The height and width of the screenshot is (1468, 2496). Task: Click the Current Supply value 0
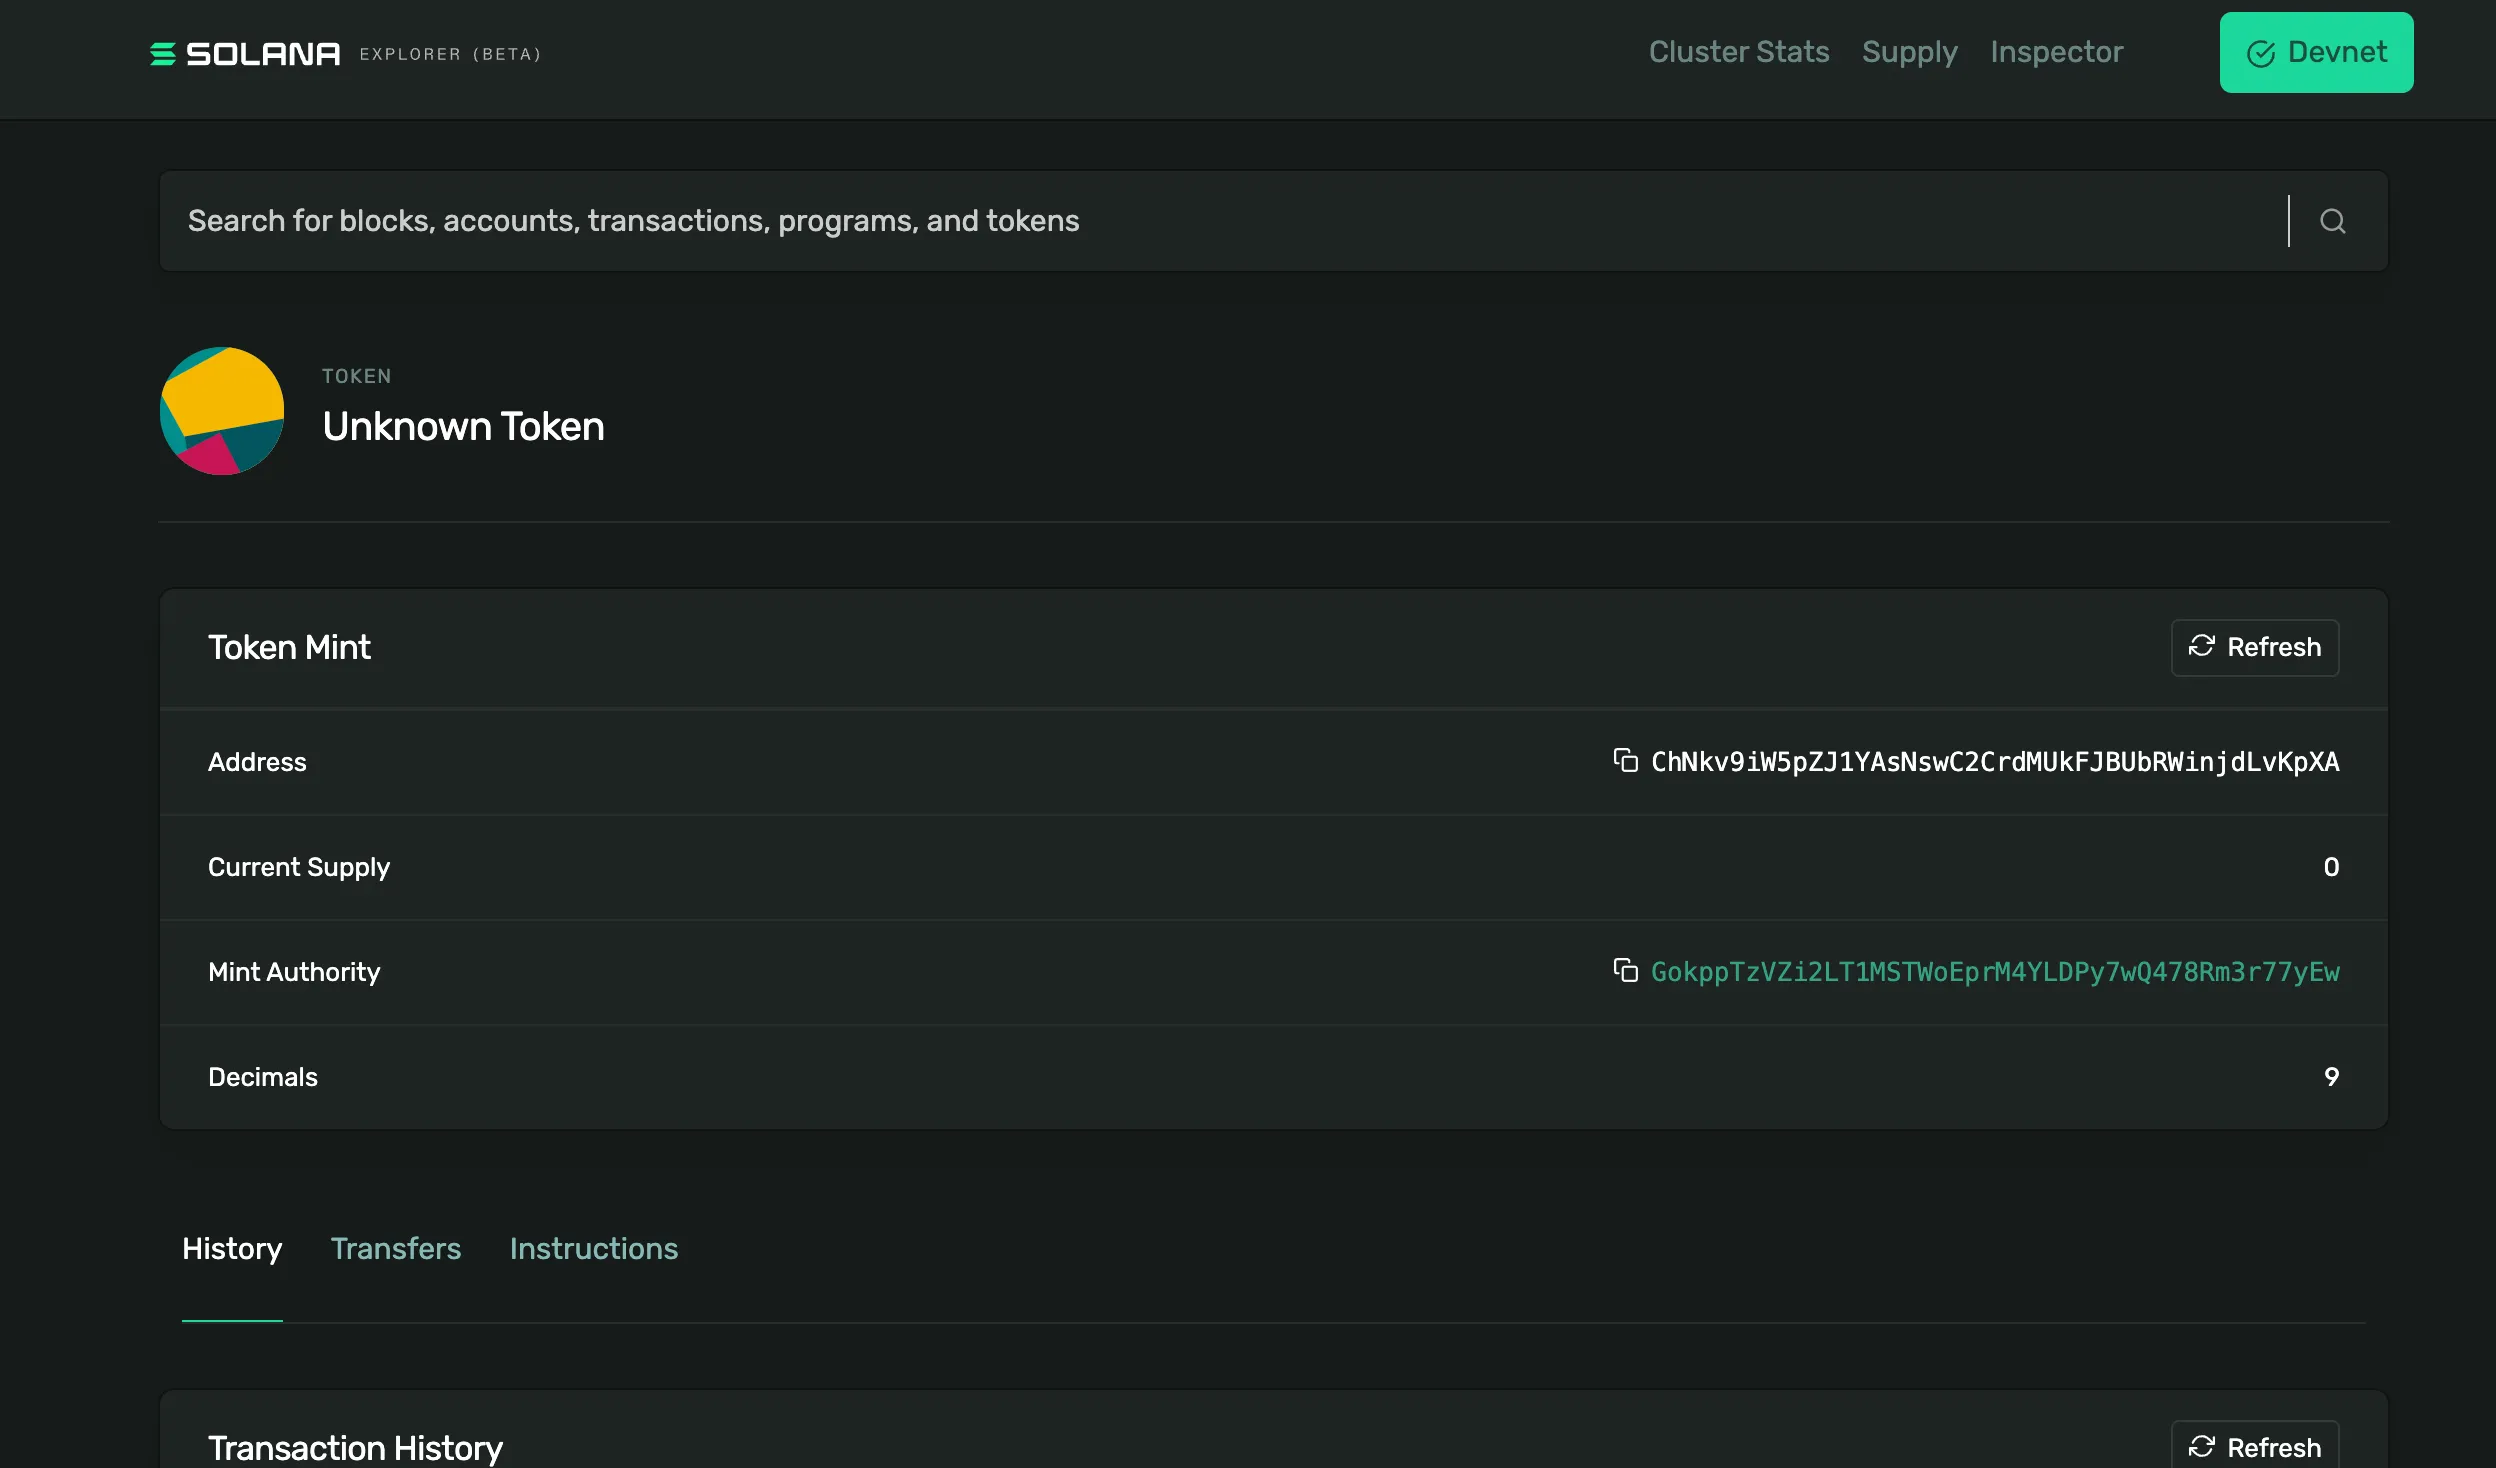coord(2331,867)
